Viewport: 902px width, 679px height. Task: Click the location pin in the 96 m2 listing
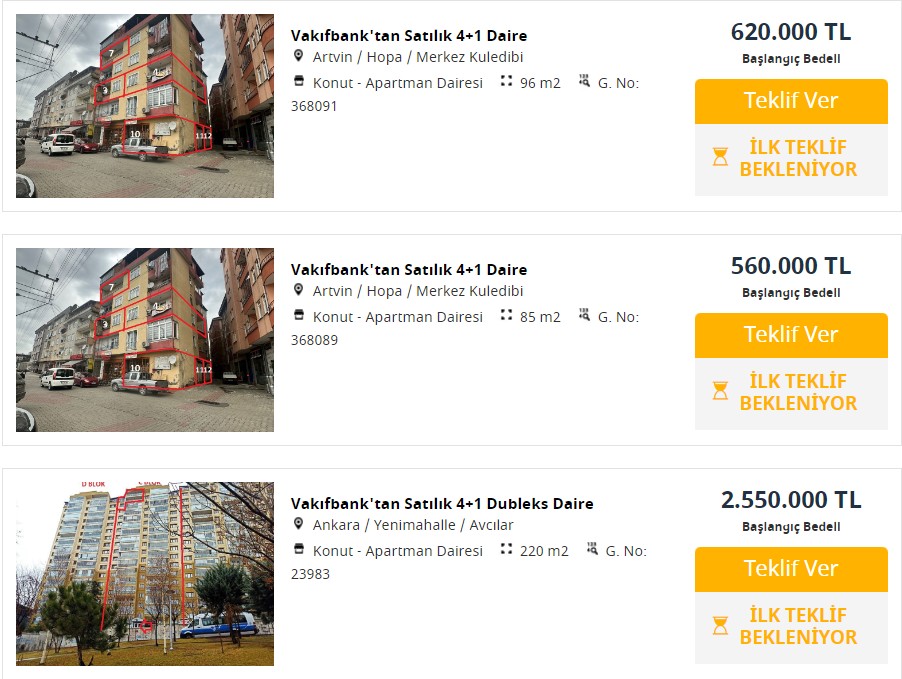(x=298, y=56)
